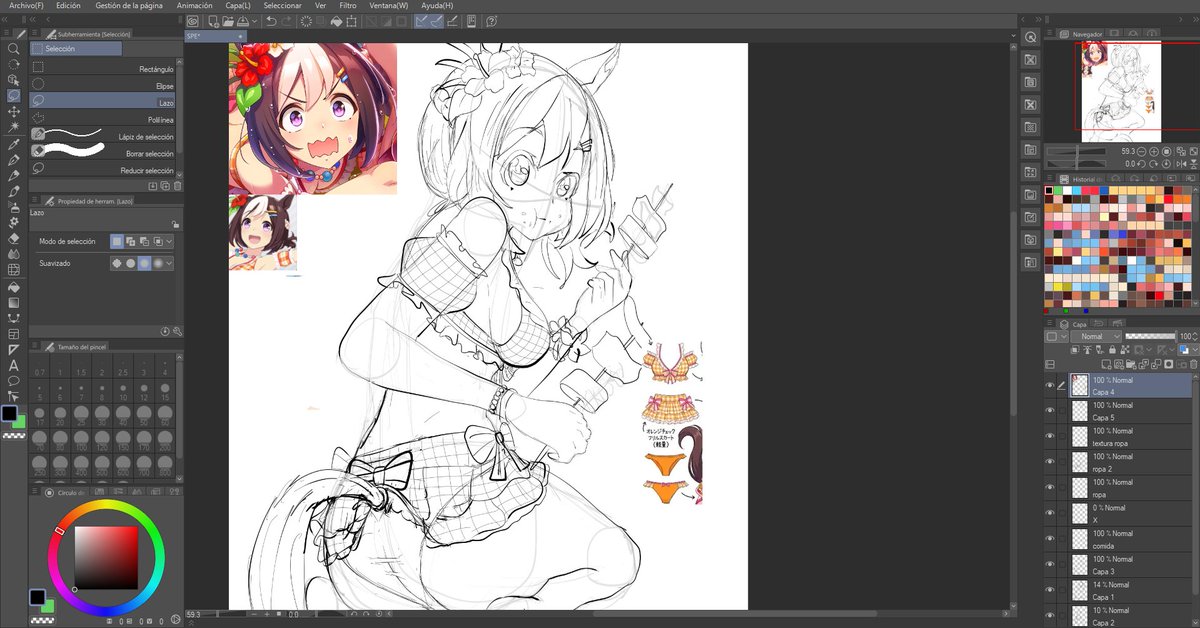Select the Eyedropper tool
1200x628 pixels.
pos(13,144)
